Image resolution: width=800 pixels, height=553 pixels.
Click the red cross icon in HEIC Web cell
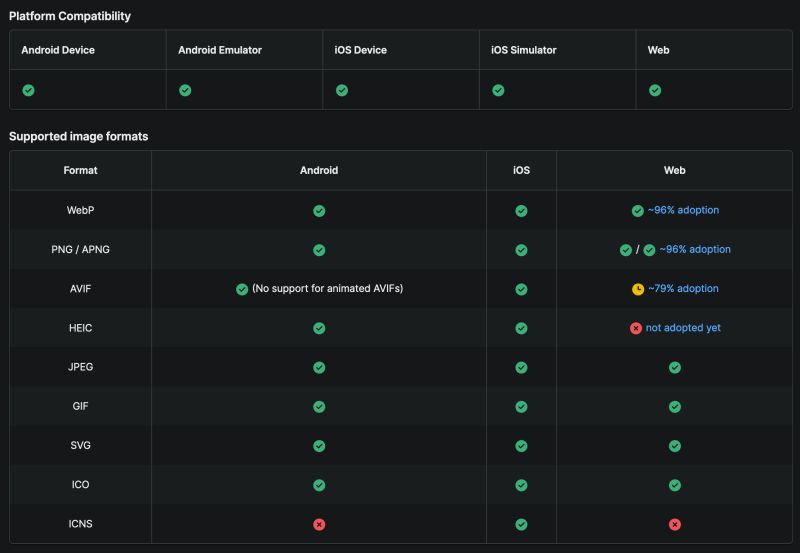pyautogui.click(x=636, y=328)
